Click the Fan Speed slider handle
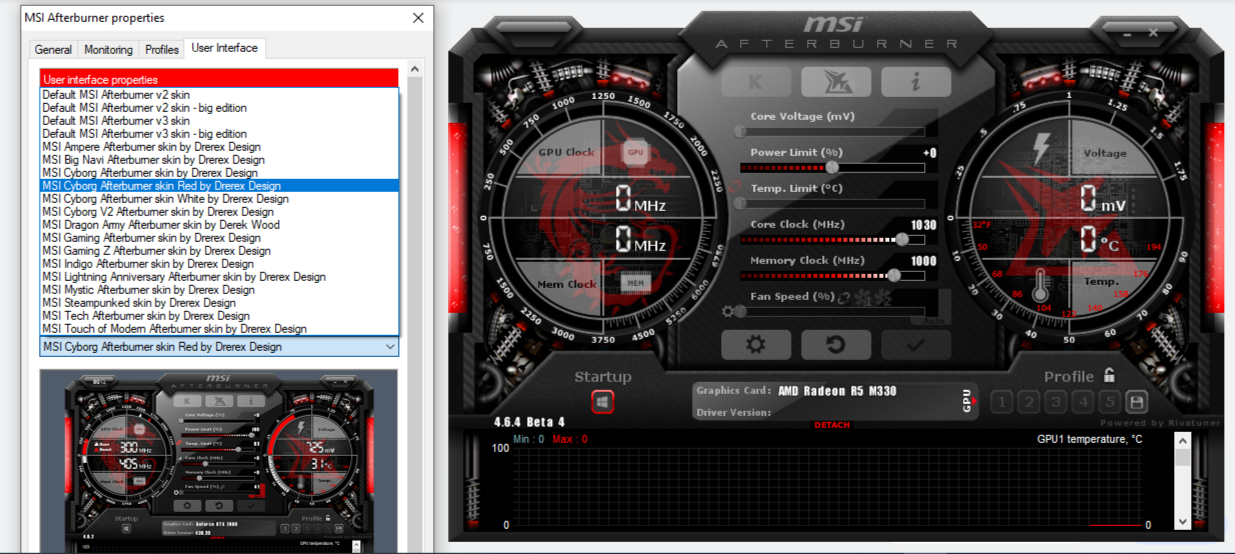The image size is (1235, 554). point(740,311)
